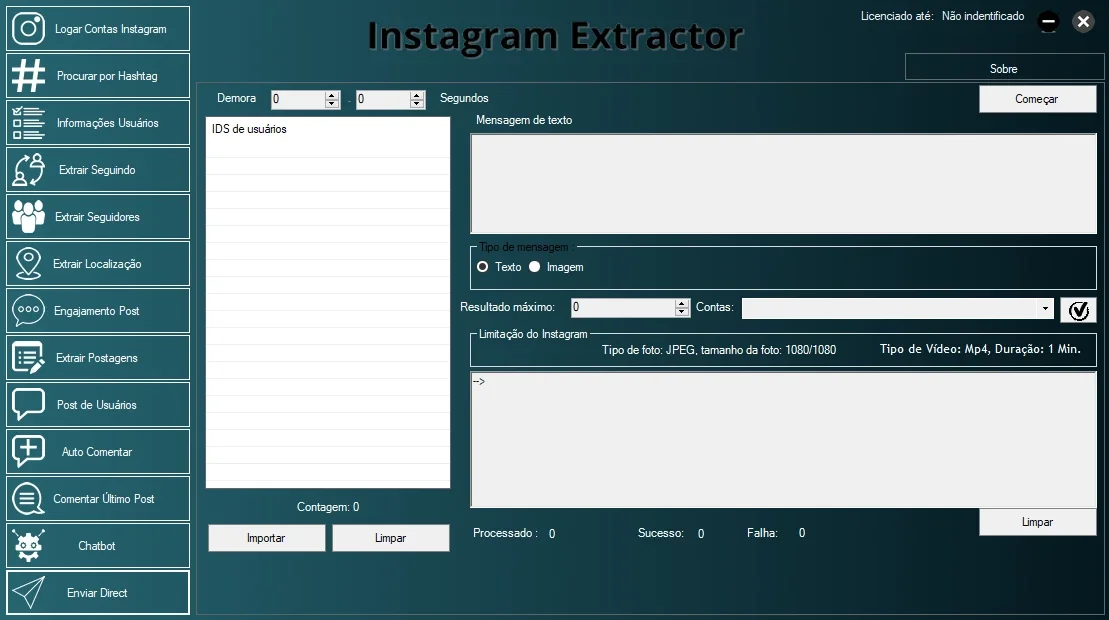Click Limpar below the log box
Screen dimensions: 1109x620
coord(1038,522)
